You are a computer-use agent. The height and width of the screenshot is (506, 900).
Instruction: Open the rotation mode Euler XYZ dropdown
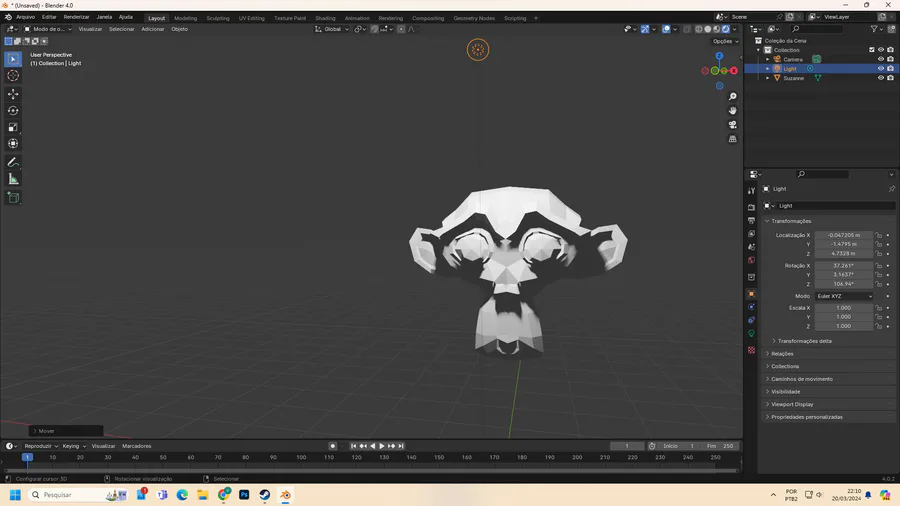pyautogui.click(x=844, y=296)
